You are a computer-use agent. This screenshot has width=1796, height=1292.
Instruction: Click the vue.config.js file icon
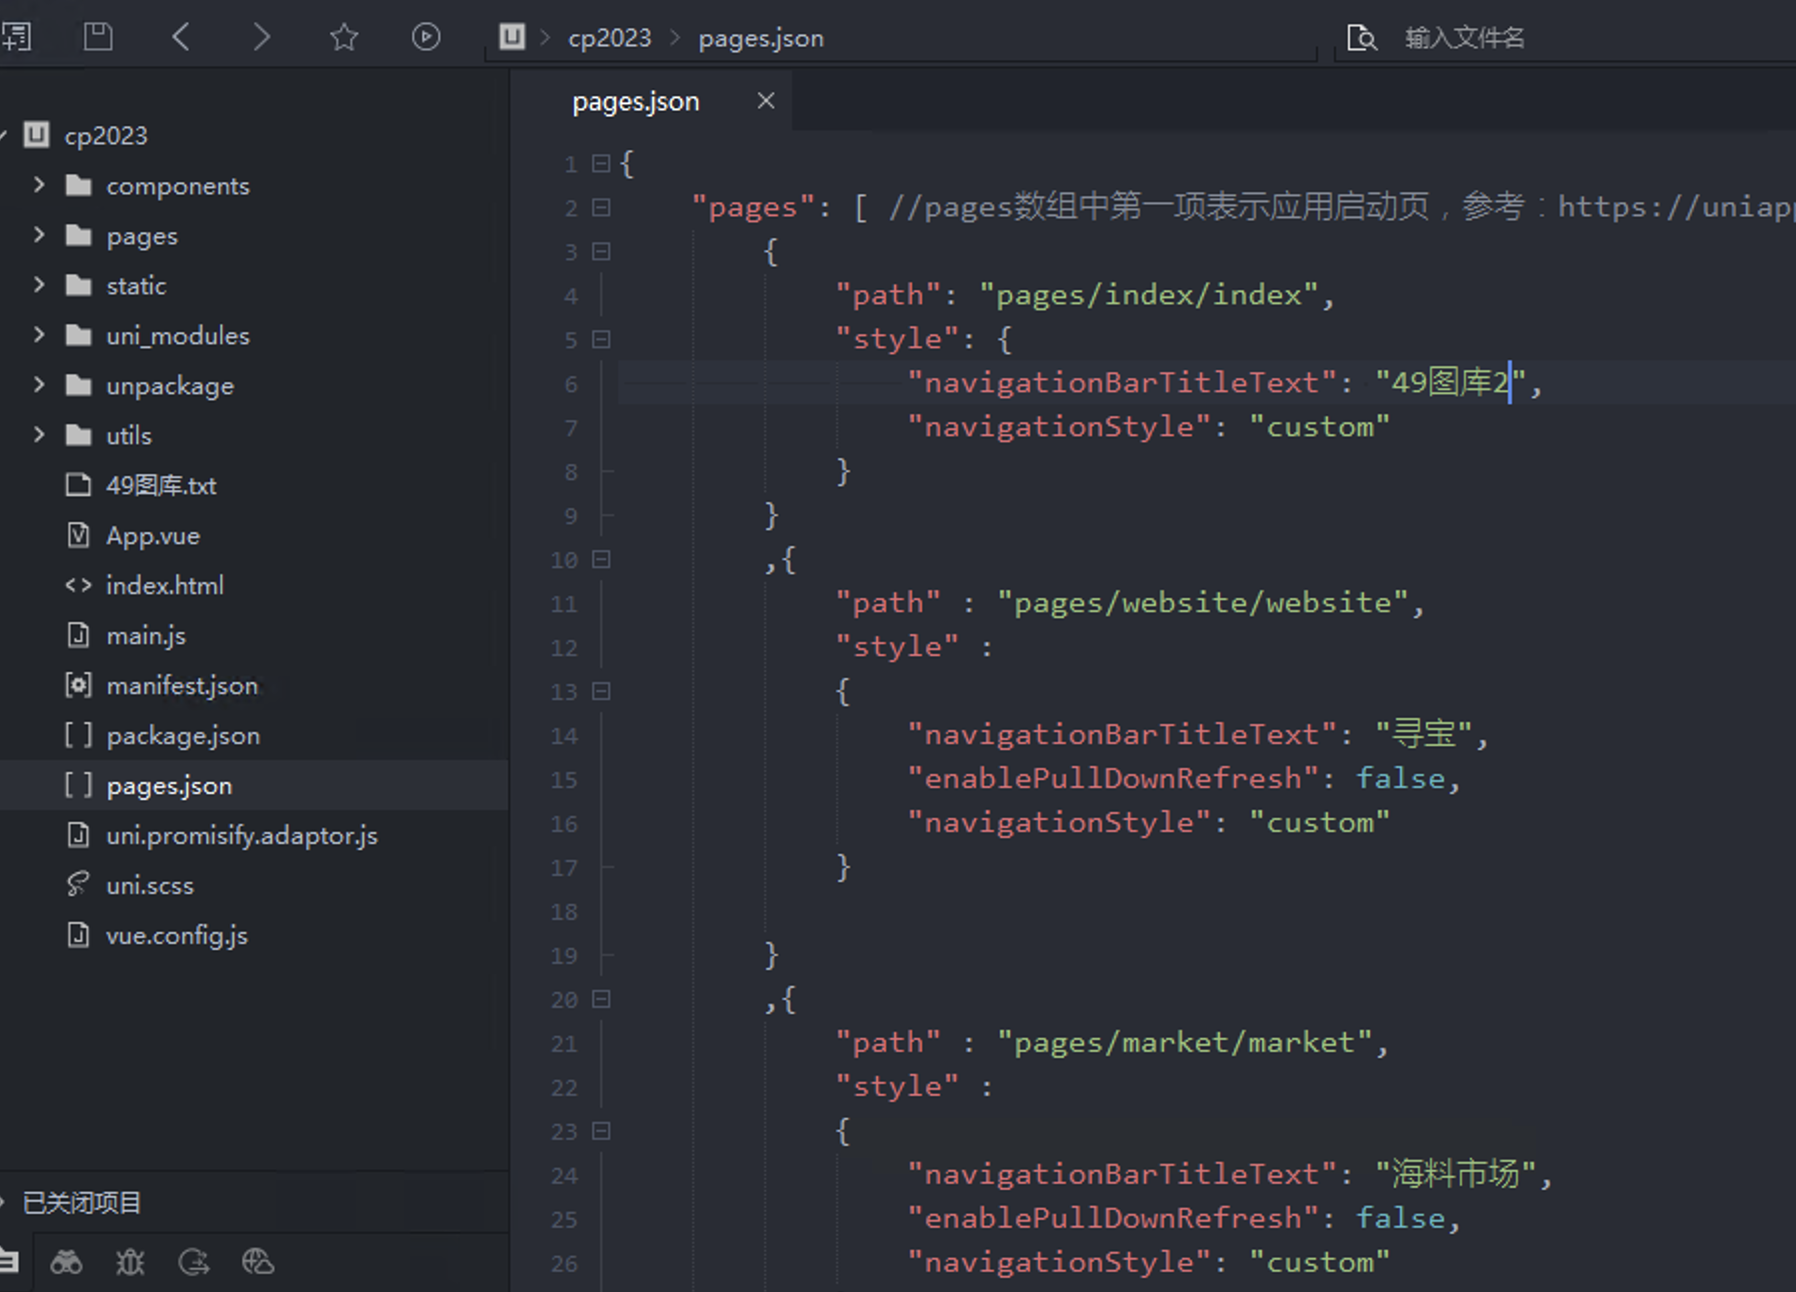tap(78, 935)
